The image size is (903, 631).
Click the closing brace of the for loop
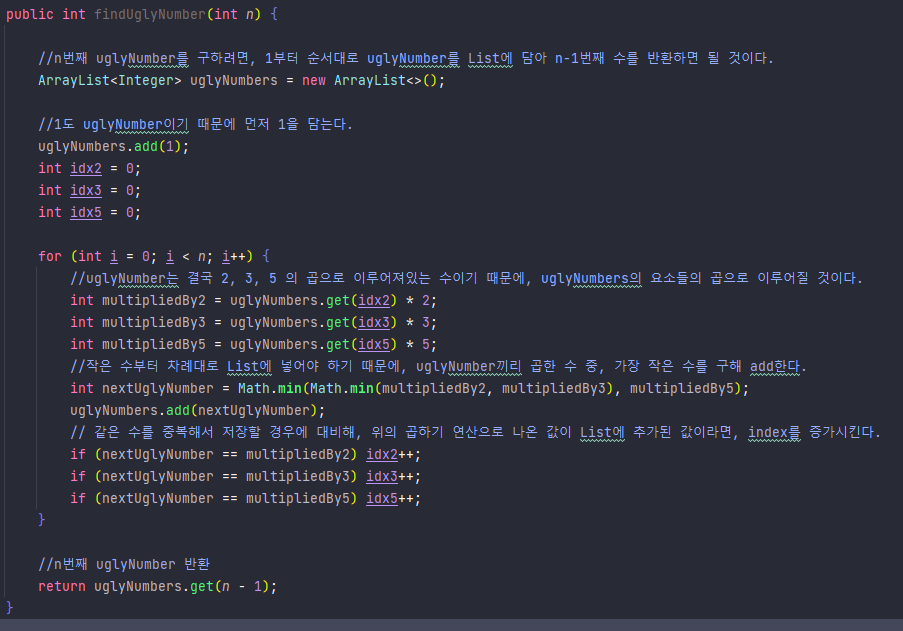pos(41,520)
